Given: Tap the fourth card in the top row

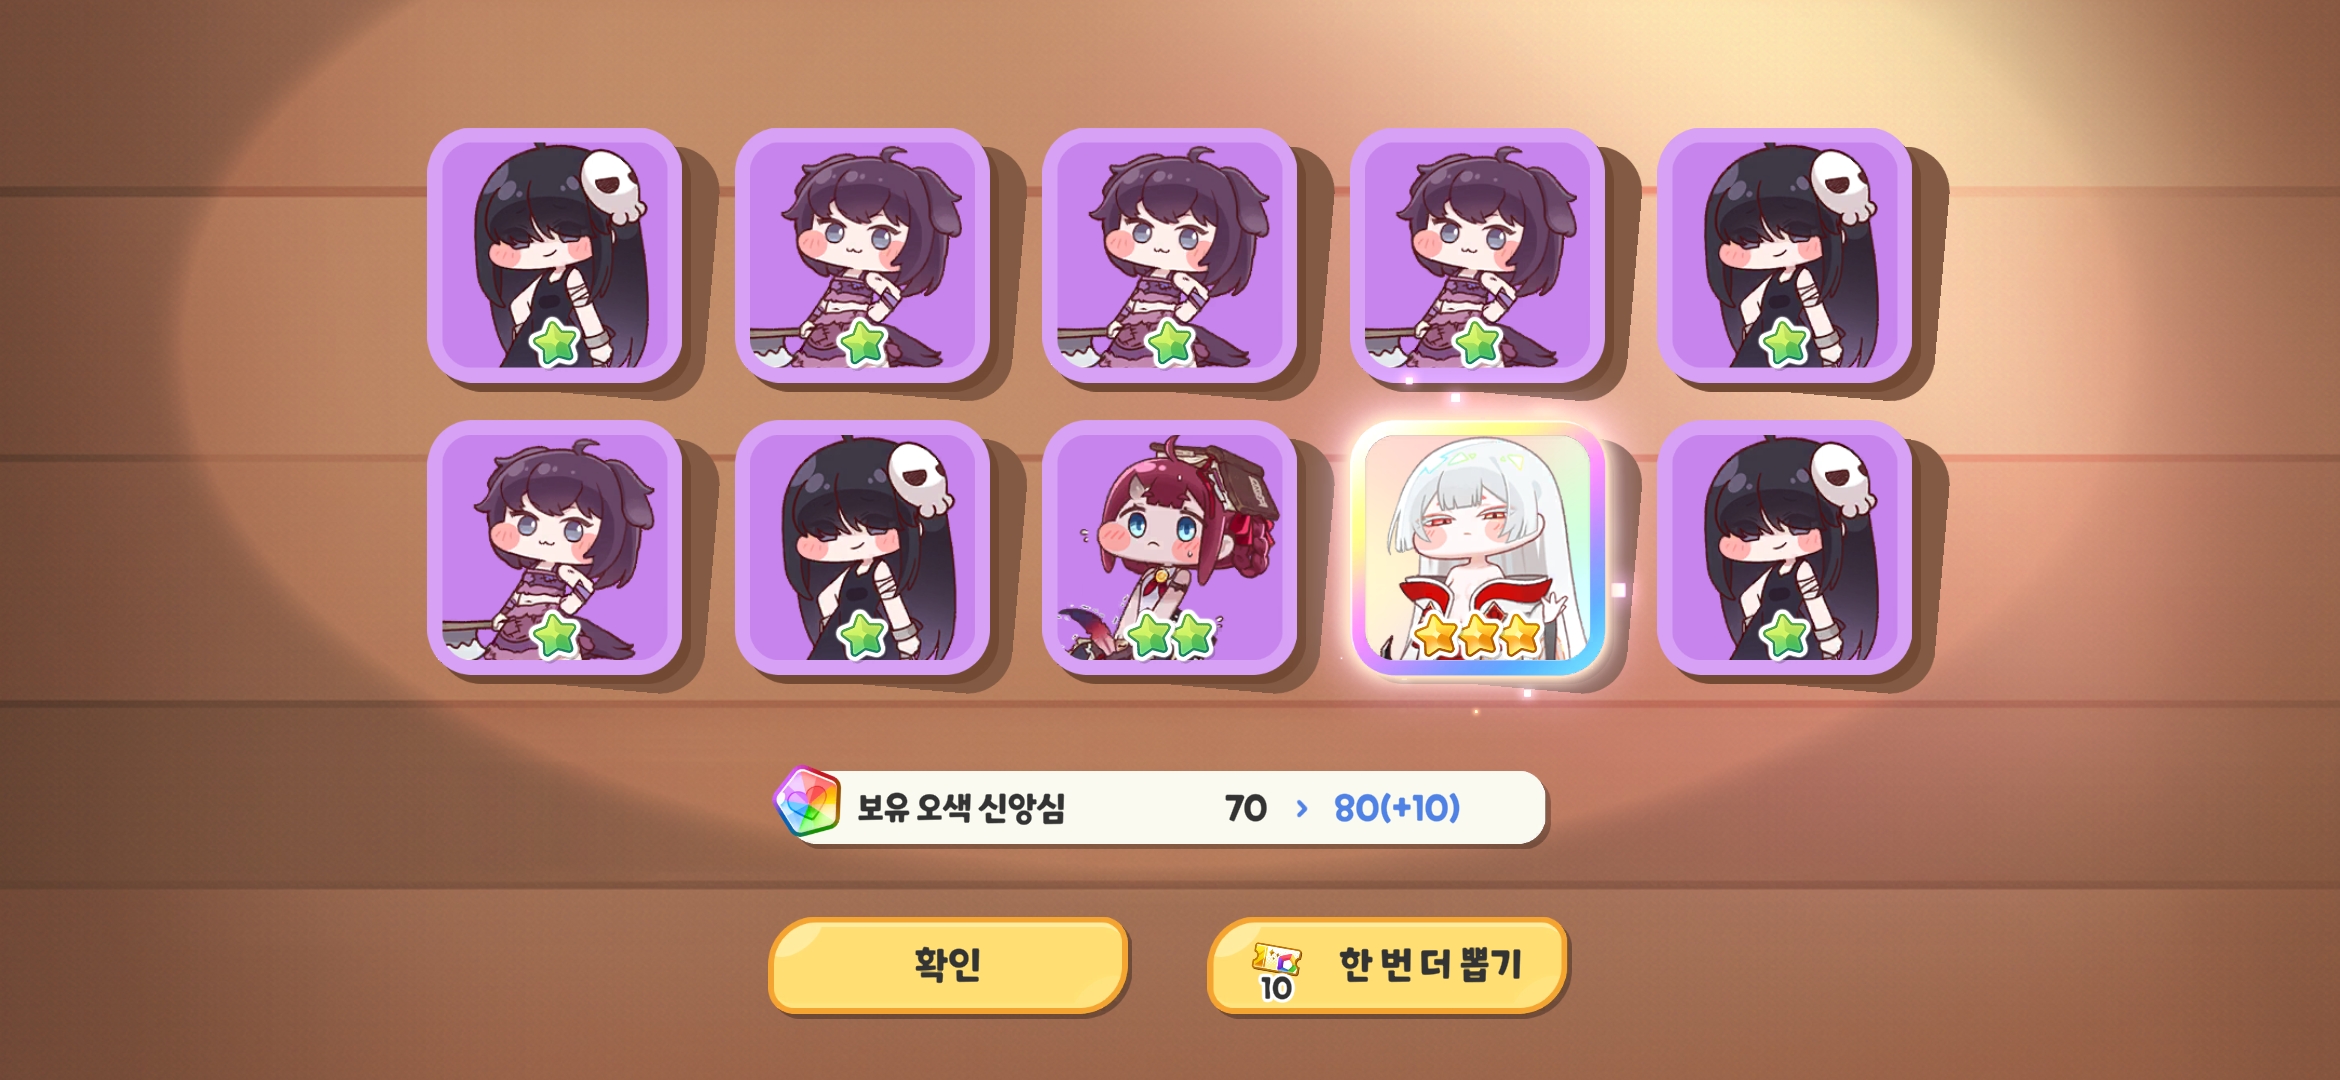Looking at the screenshot, I should (x=1477, y=255).
